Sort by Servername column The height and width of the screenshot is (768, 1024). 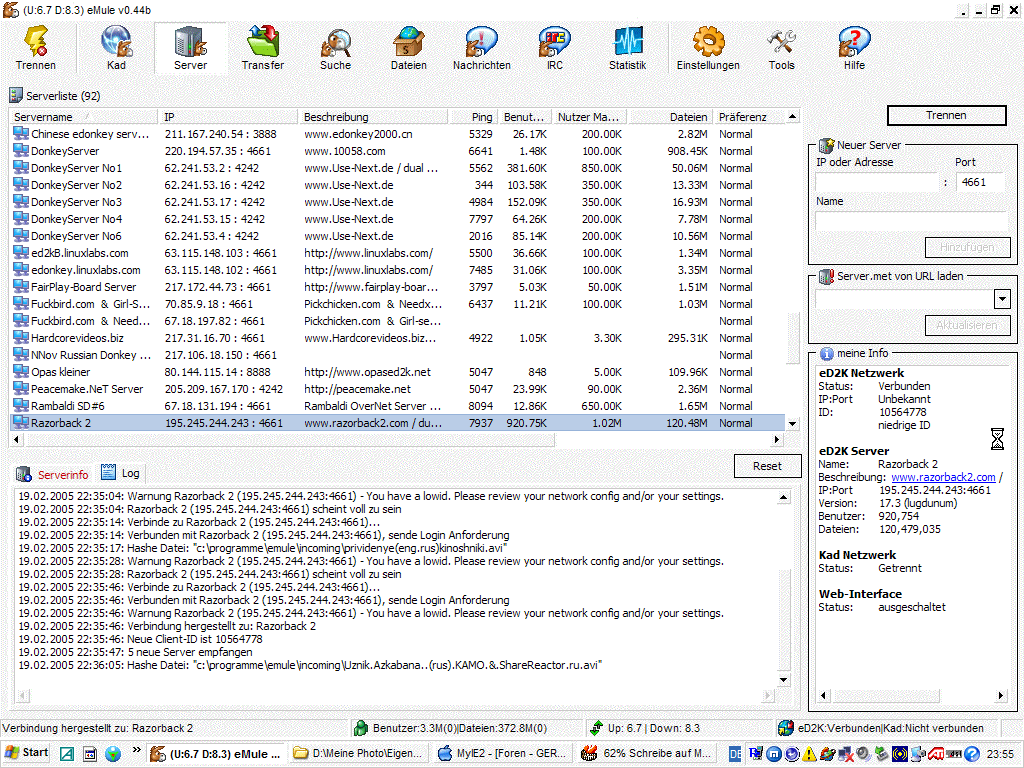(84, 117)
